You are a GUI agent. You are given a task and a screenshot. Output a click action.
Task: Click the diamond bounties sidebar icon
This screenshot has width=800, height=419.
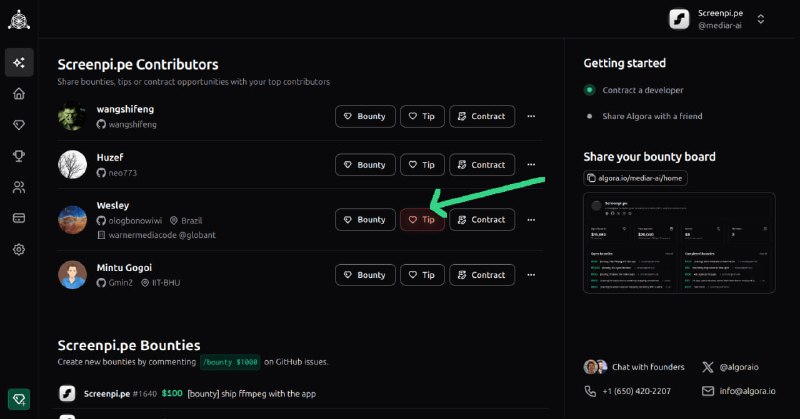coord(18,125)
